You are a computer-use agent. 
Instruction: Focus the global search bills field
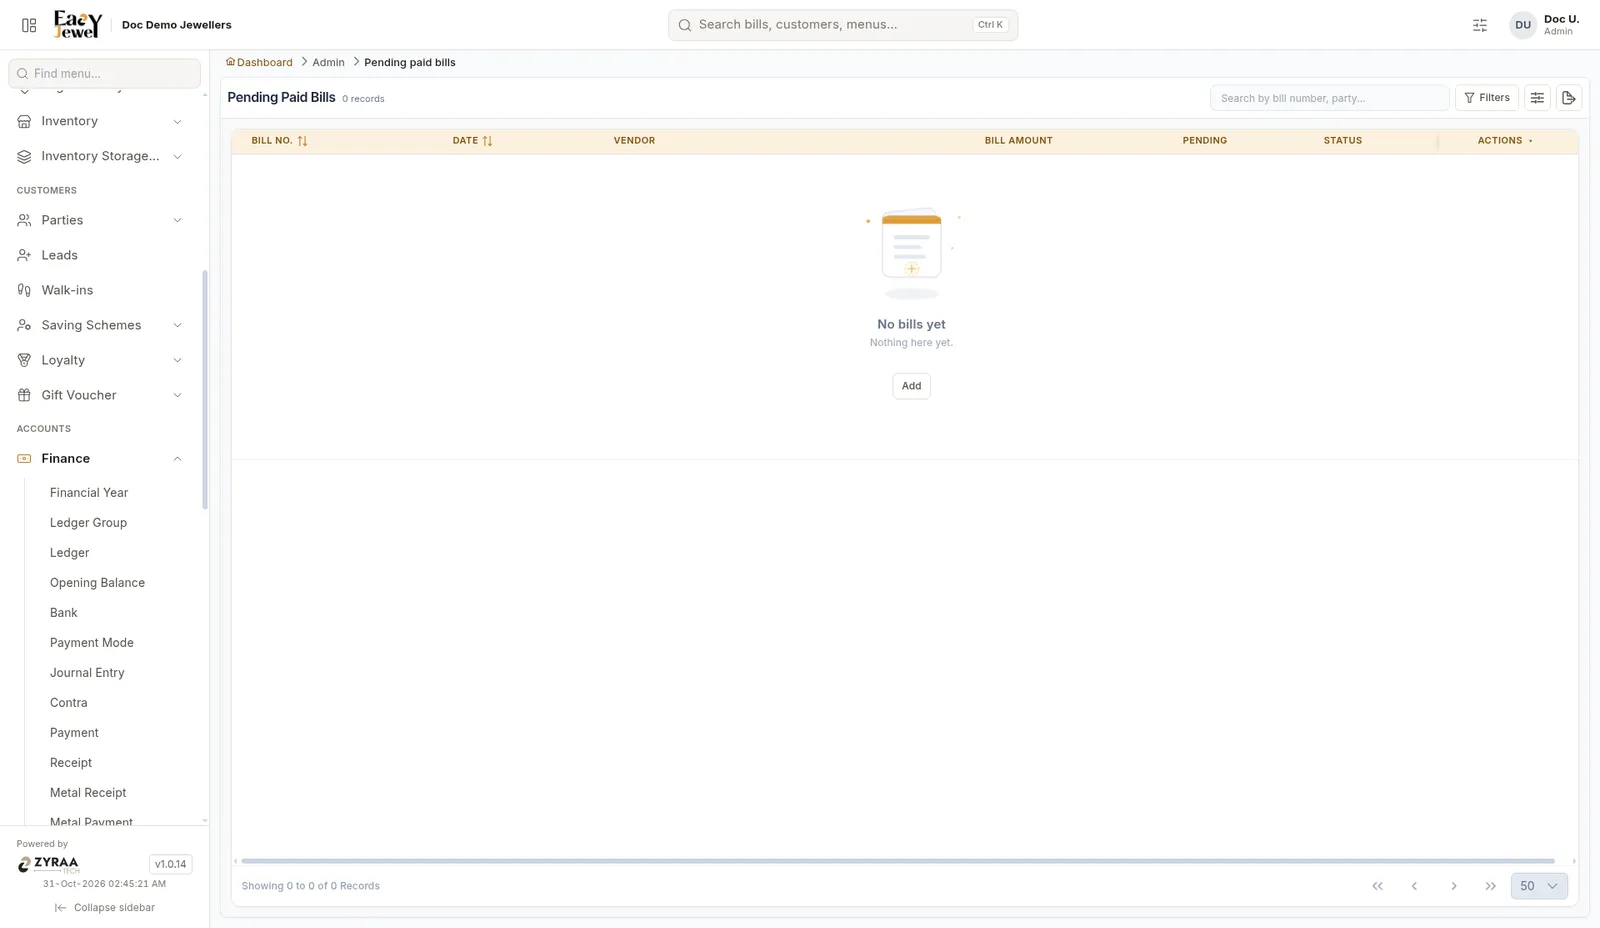tap(842, 25)
